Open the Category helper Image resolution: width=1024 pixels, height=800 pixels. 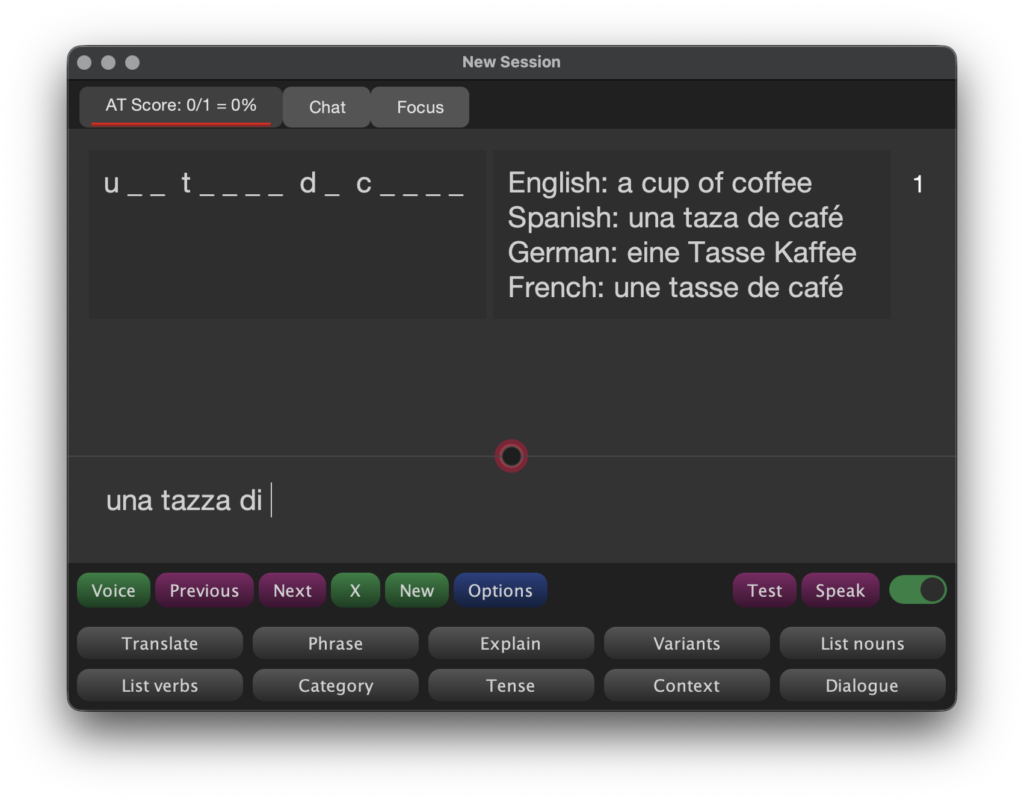(x=335, y=686)
